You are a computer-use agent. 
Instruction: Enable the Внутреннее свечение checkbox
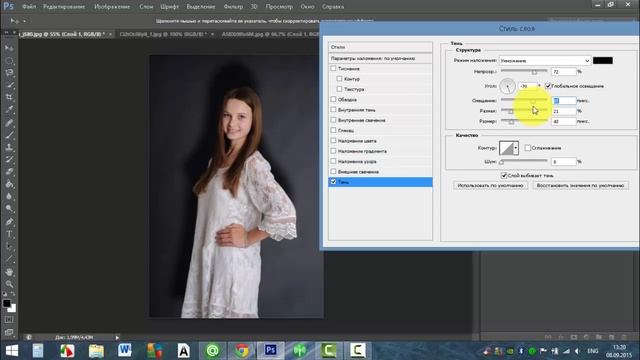[333, 120]
